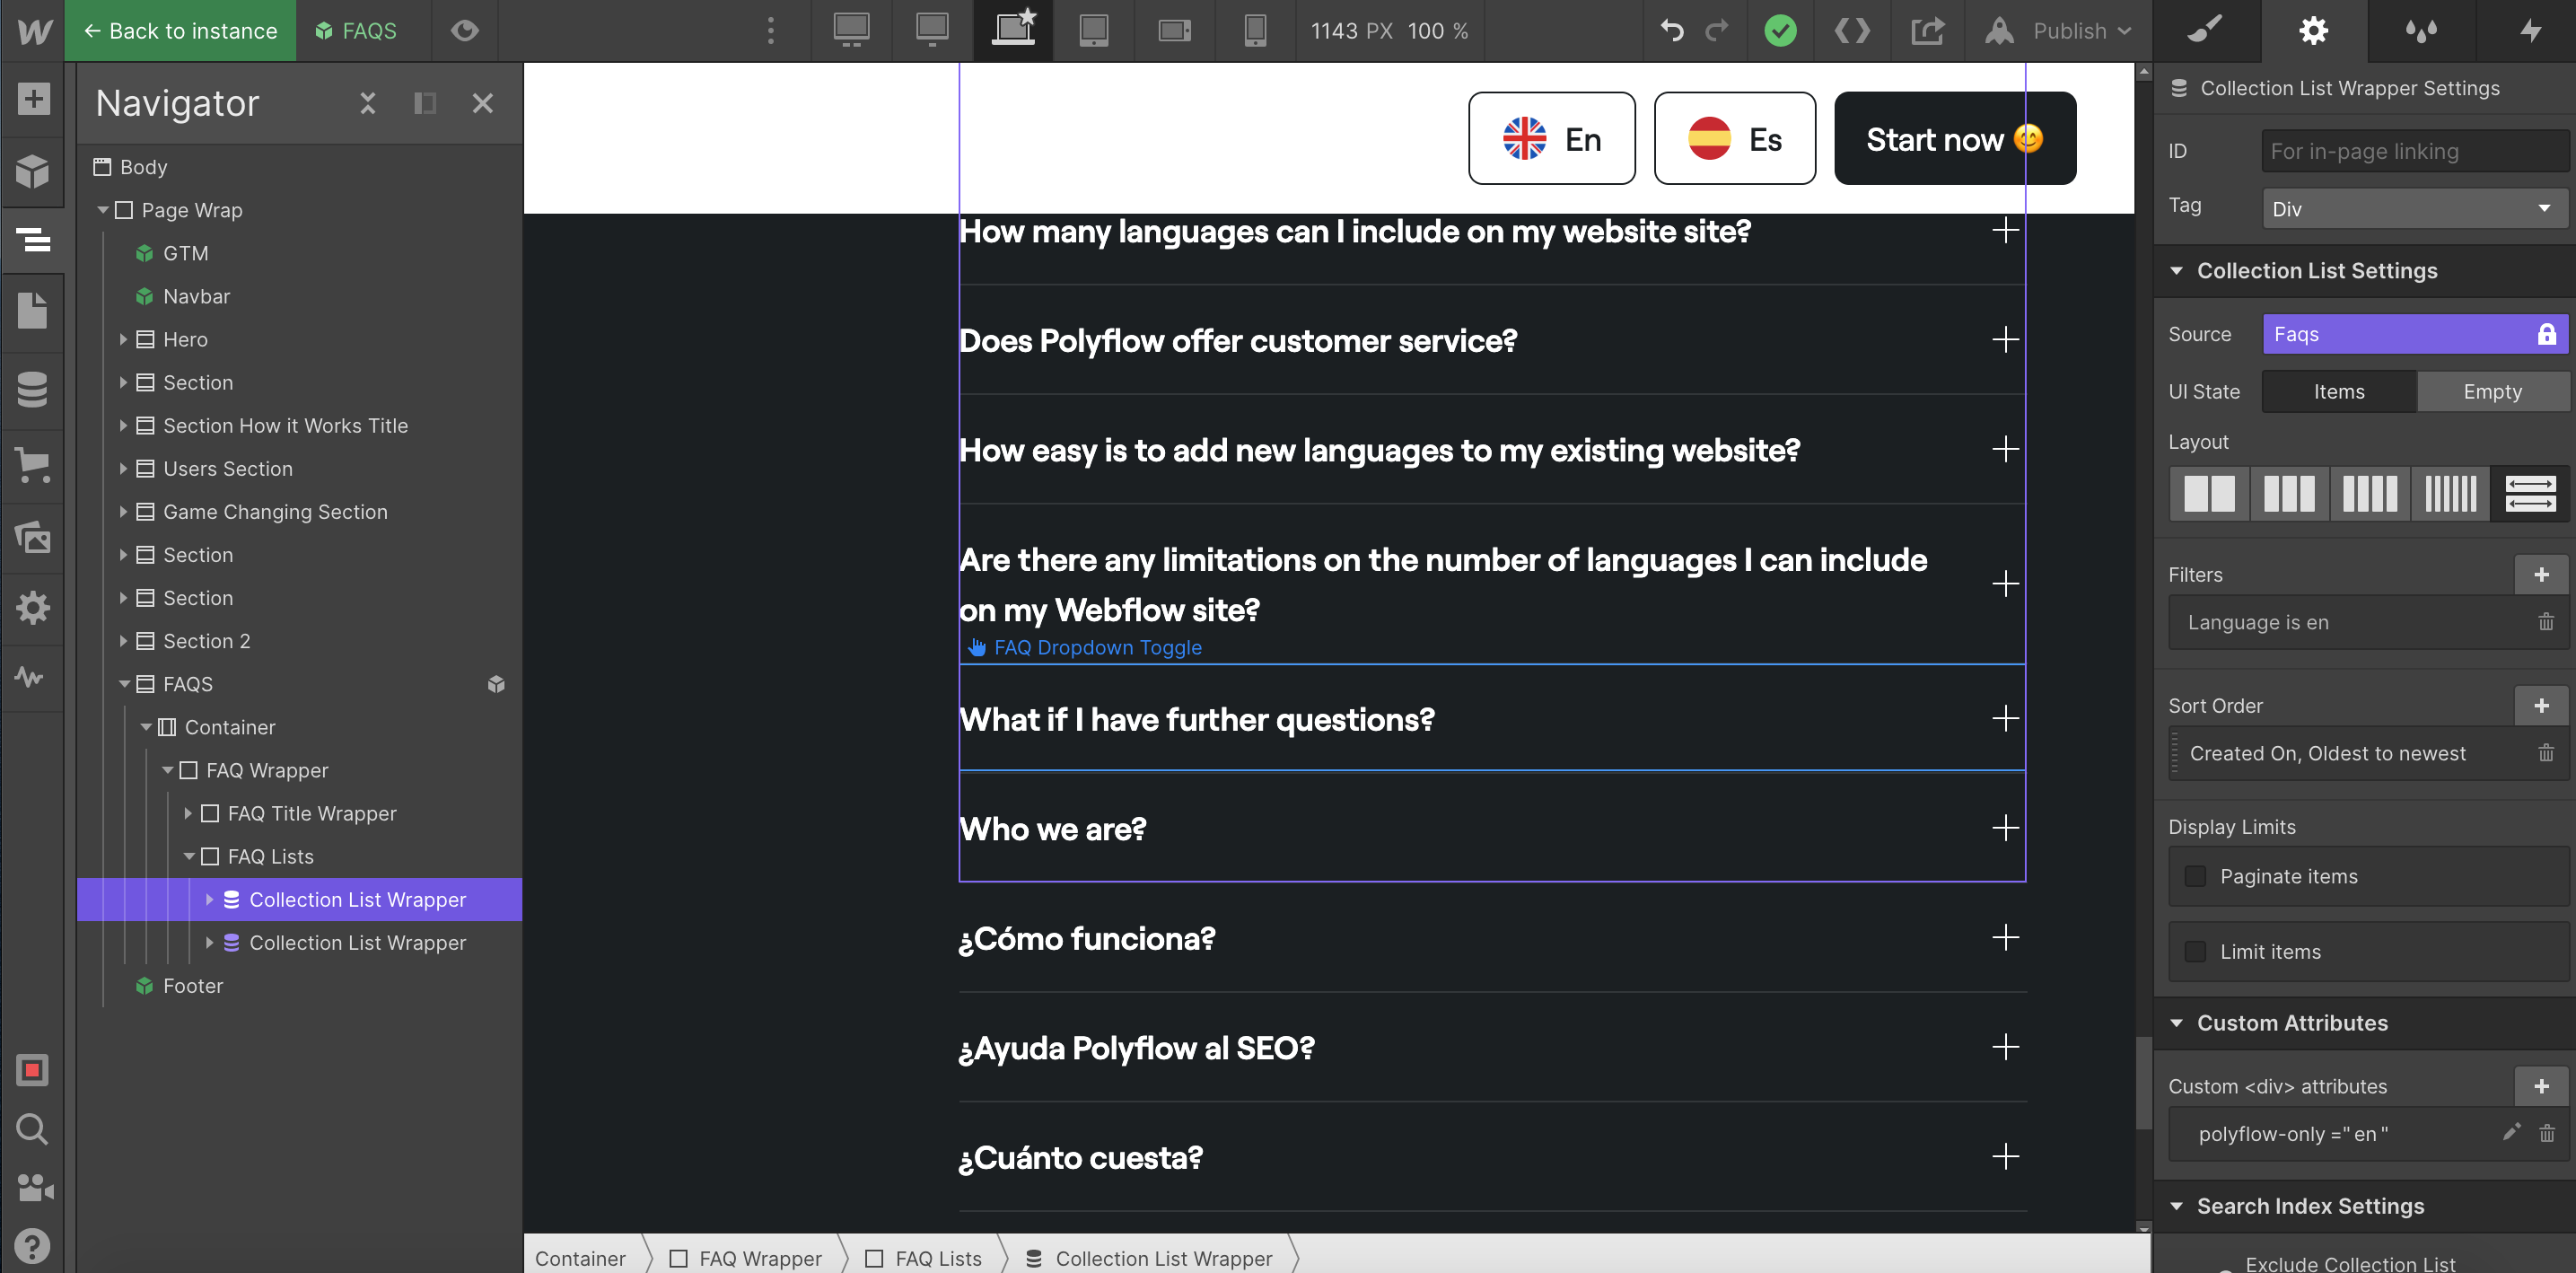2576x1273 pixels.
Task: Open the Interactions lightning tab
Action: pyautogui.click(x=2529, y=30)
